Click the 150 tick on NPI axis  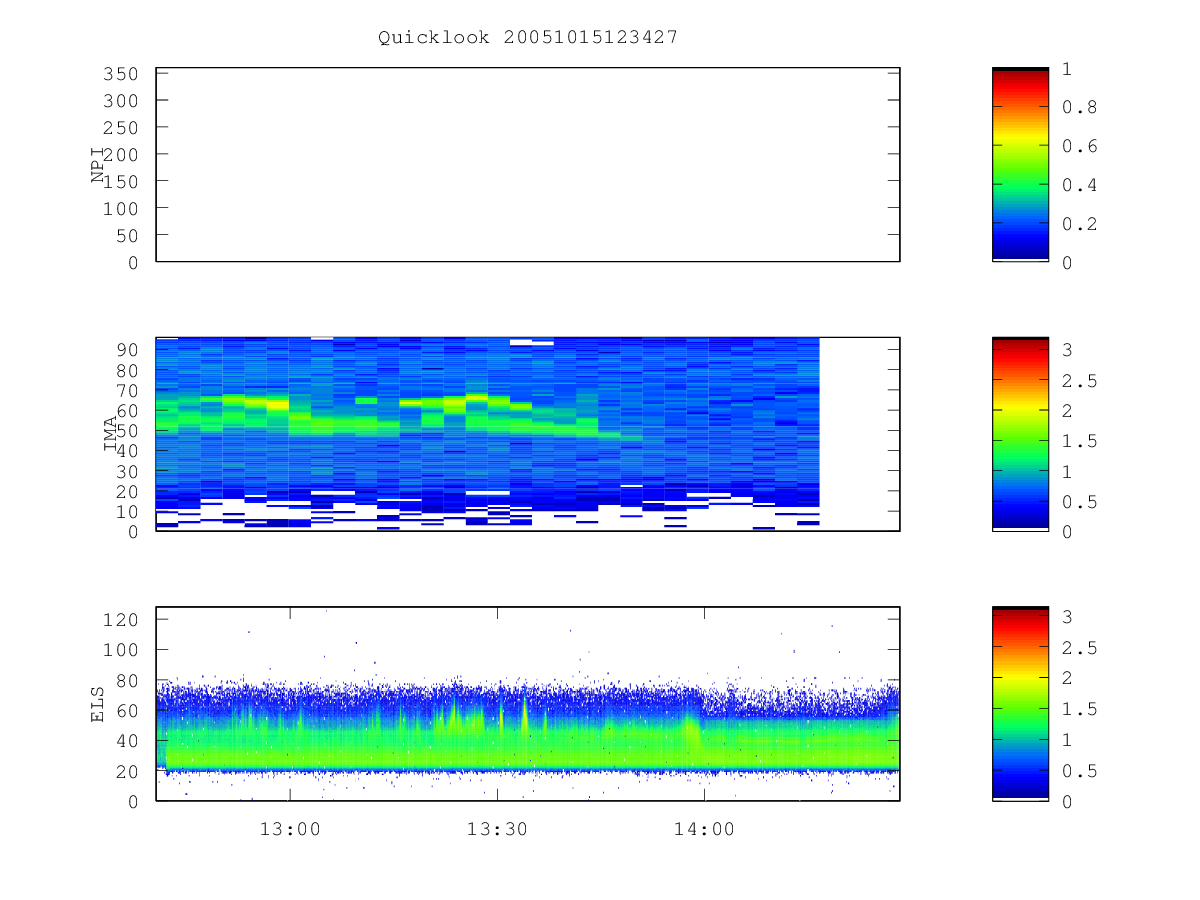120,181
